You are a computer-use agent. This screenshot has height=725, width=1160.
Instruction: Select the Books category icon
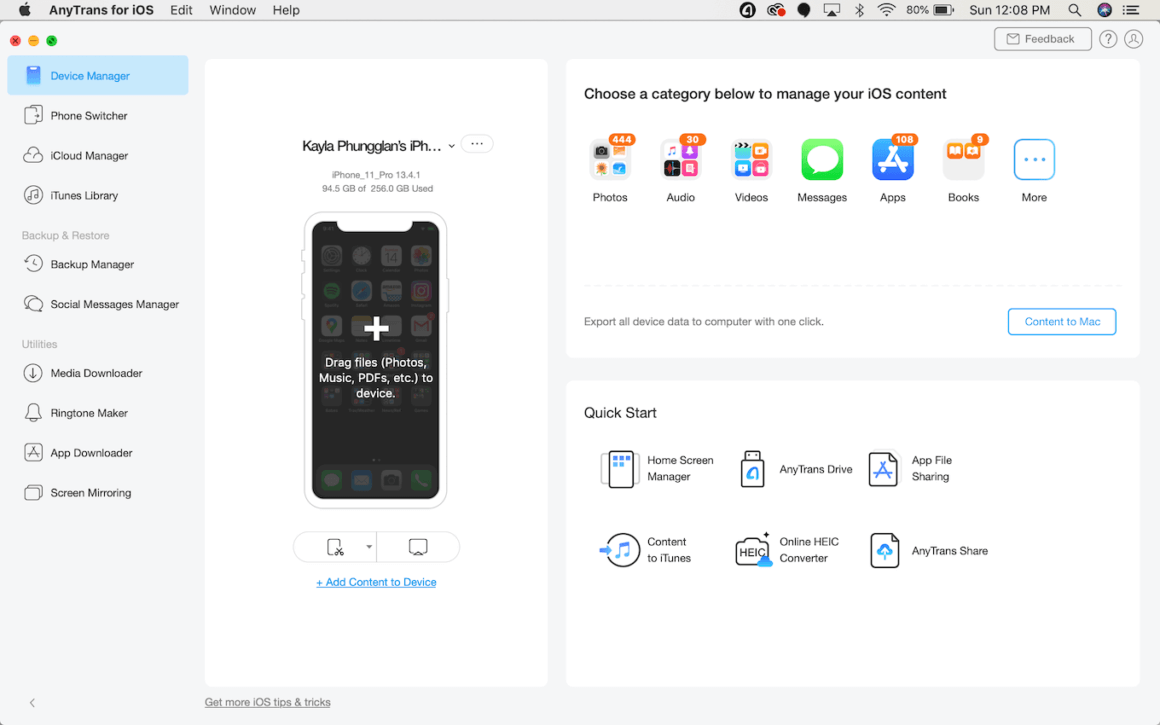click(x=963, y=158)
